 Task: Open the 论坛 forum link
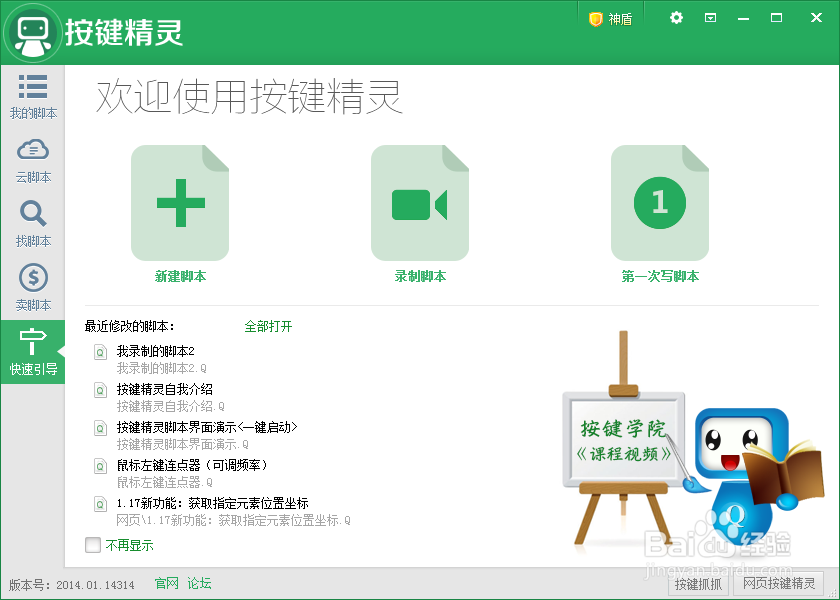tap(197, 583)
